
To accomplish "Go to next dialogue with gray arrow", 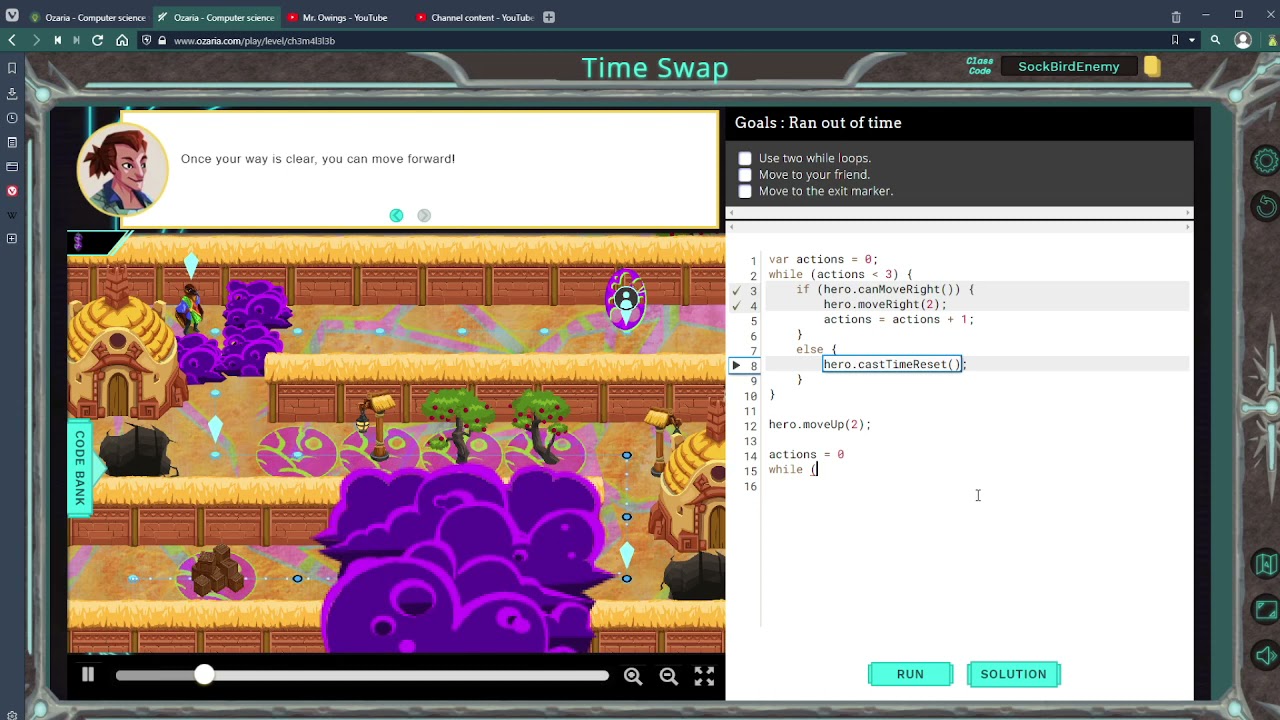I will tap(424, 215).
